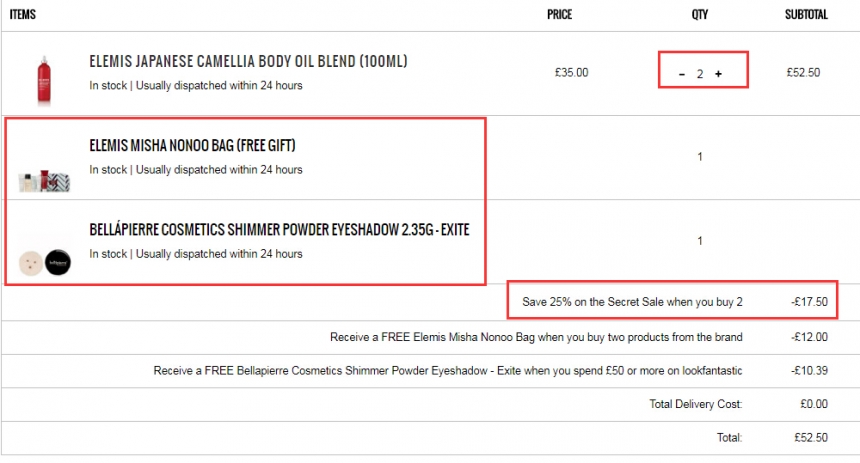Screen dimensions: 860x463
Task: Decrease quantity with the minus button
Action: click(682, 74)
